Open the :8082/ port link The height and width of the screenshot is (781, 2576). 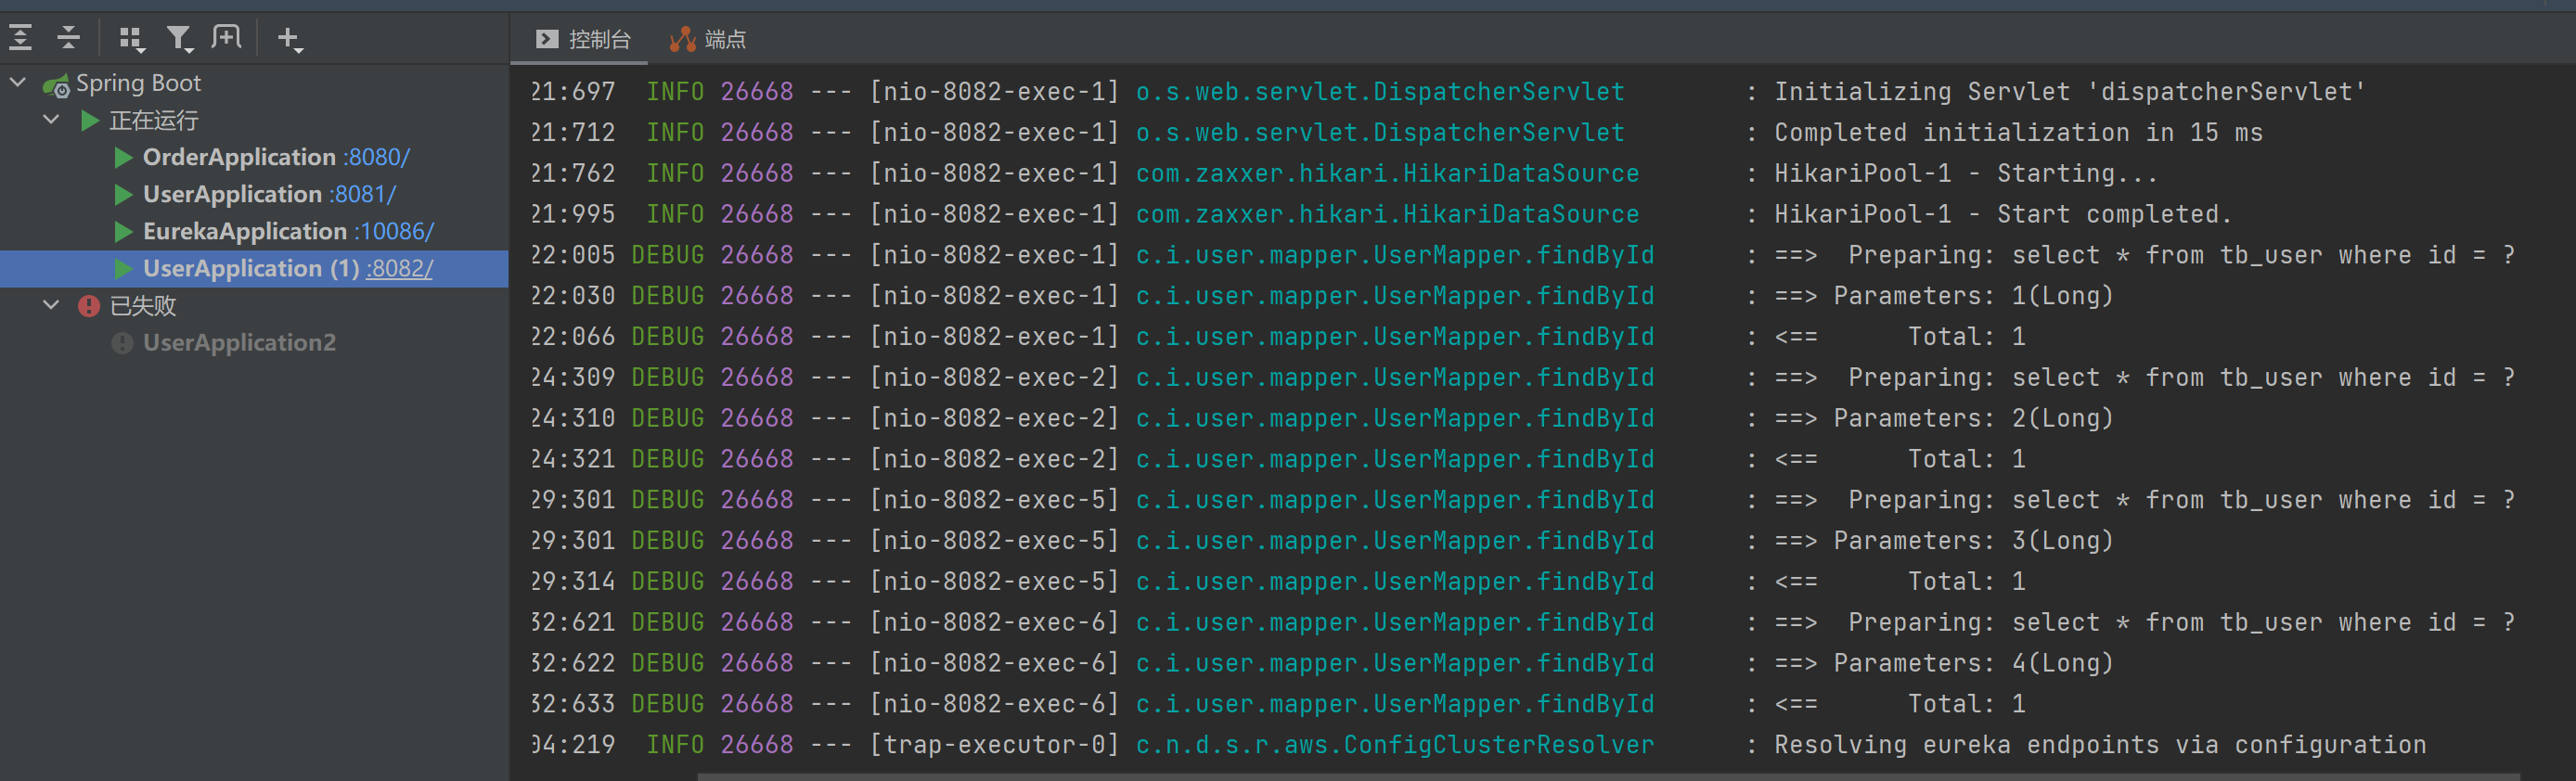pyautogui.click(x=399, y=268)
